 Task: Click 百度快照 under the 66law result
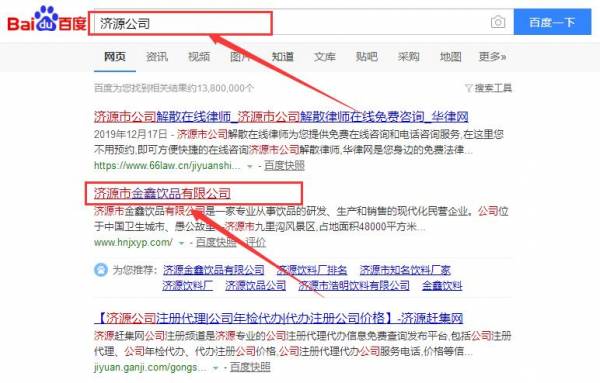pyautogui.click(x=284, y=166)
